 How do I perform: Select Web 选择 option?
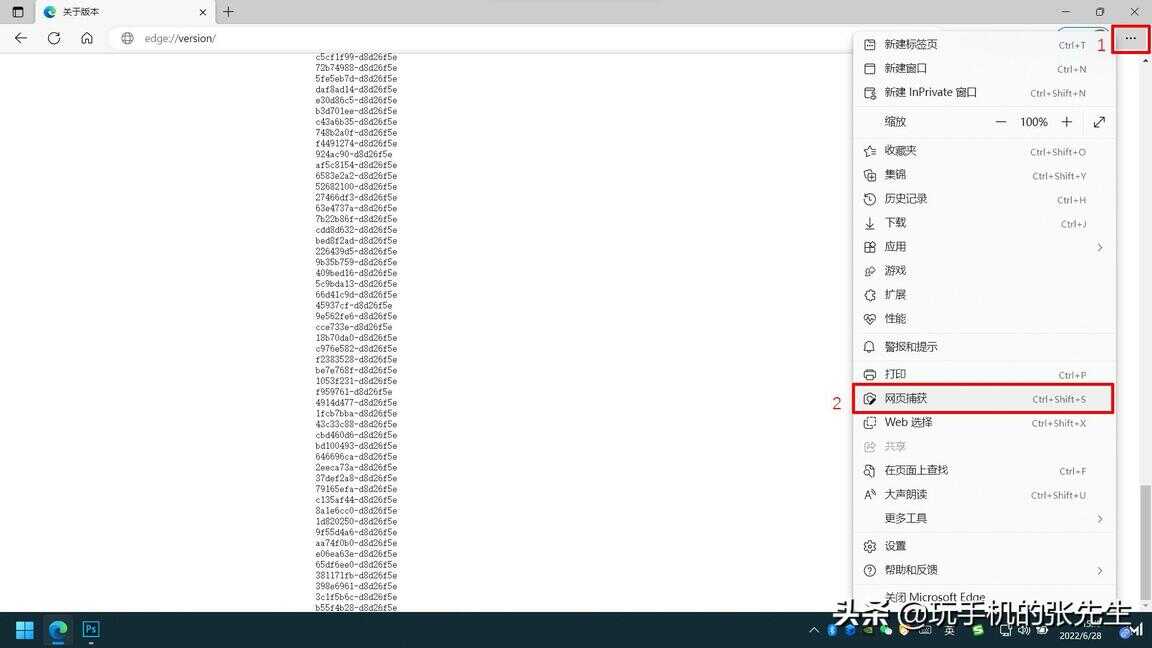click(983, 422)
